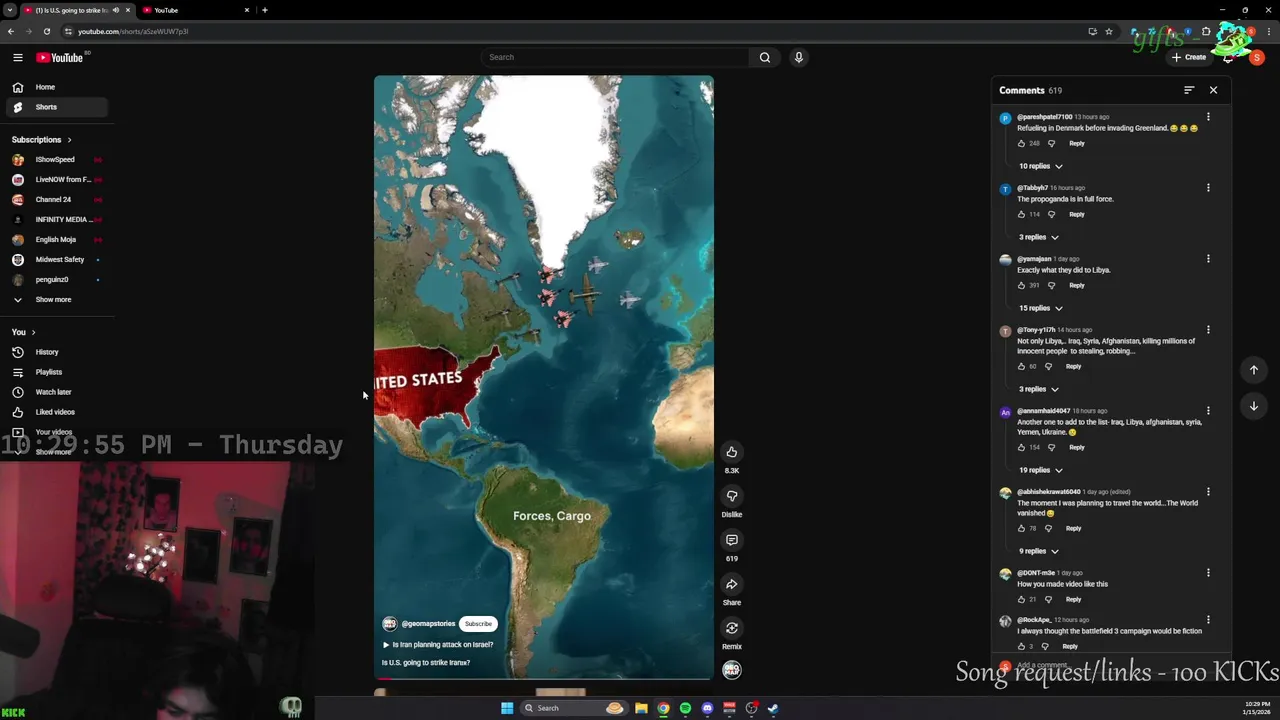Screen dimensions: 1280x720
Task: Open Spotify from the taskbar
Action: (x=685, y=708)
